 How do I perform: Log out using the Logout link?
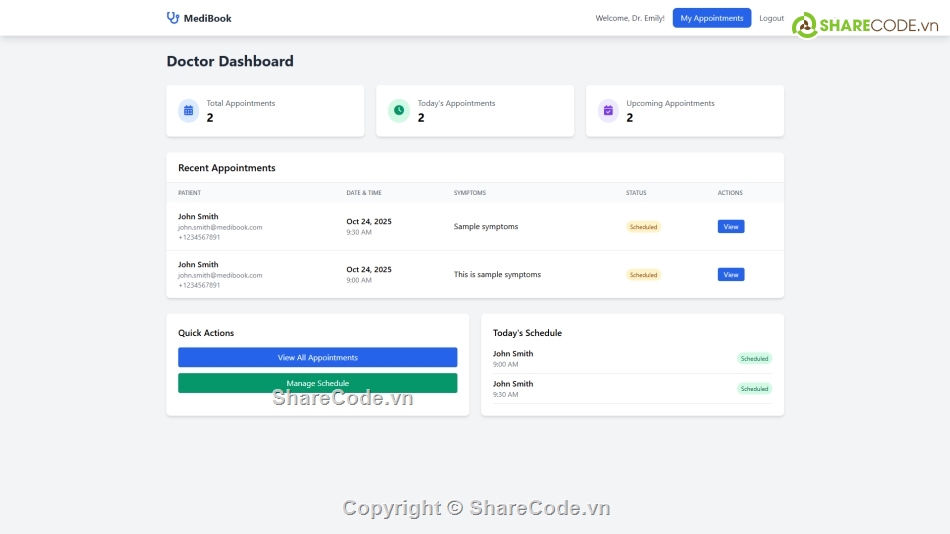(x=771, y=18)
